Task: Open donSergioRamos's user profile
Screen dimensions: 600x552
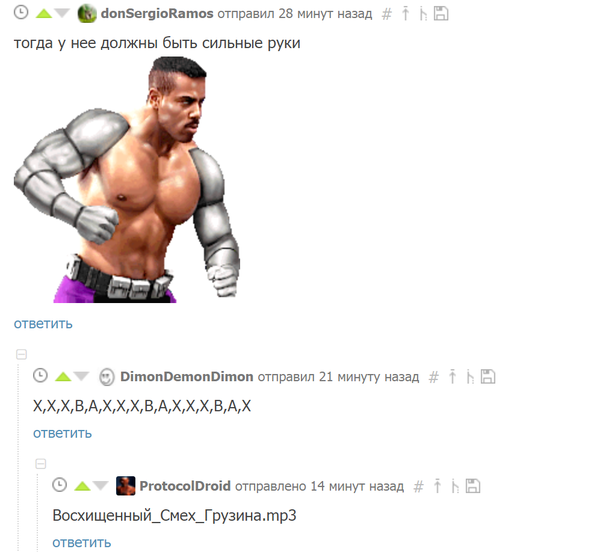Action: point(157,14)
